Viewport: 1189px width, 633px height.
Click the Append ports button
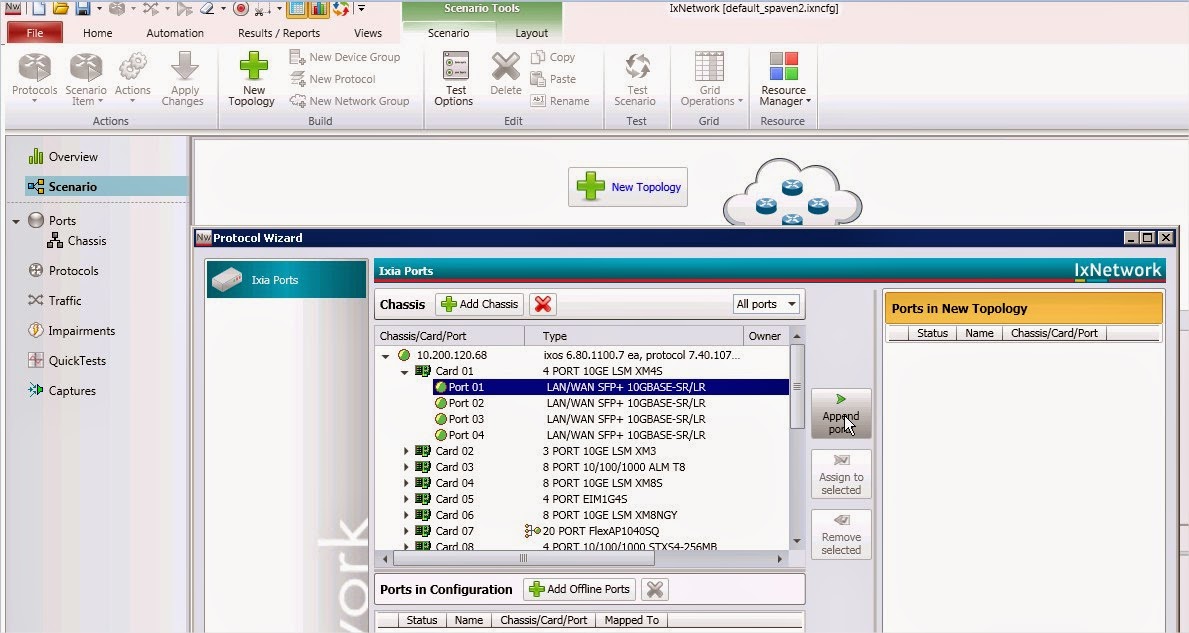(841, 413)
